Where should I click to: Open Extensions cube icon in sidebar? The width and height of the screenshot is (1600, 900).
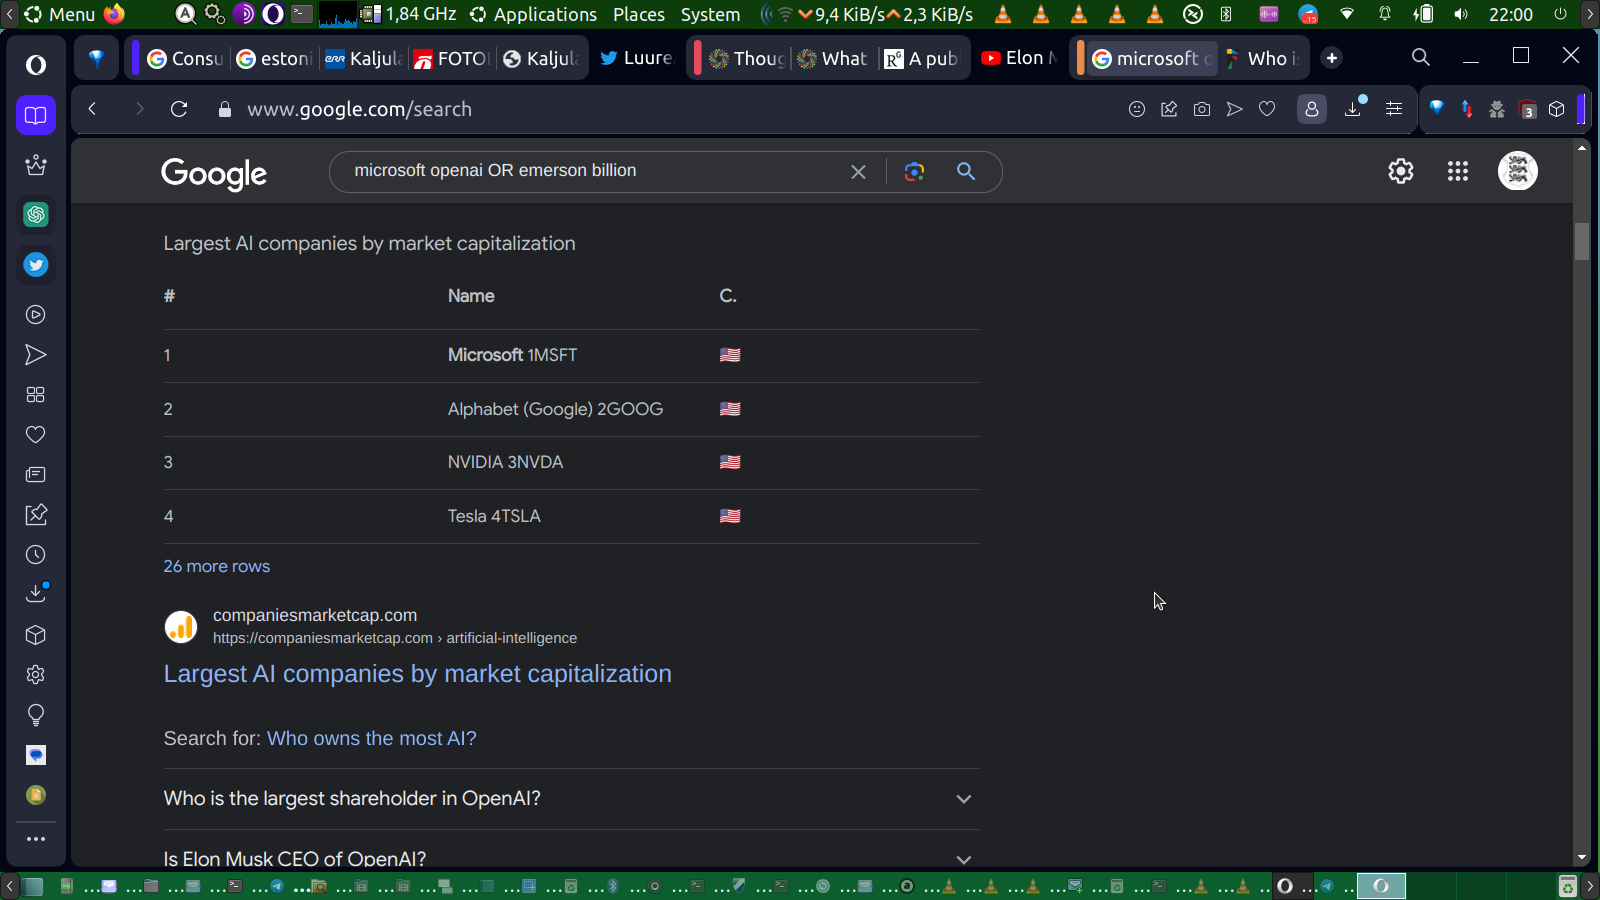click(x=36, y=635)
